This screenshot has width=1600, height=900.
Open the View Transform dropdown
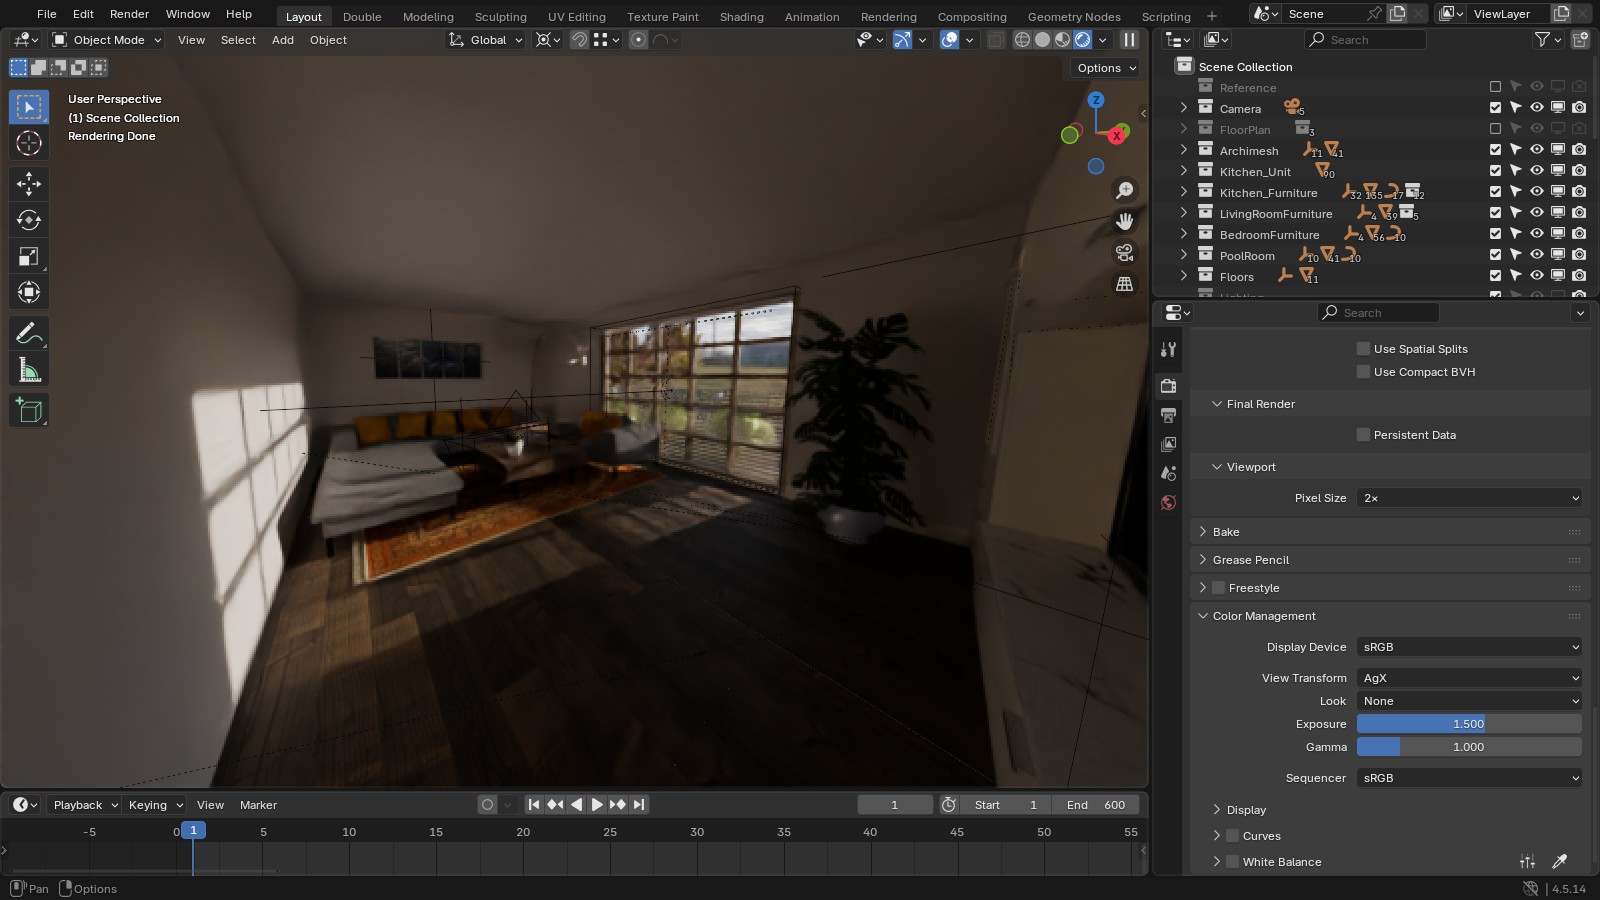[1469, 678]
